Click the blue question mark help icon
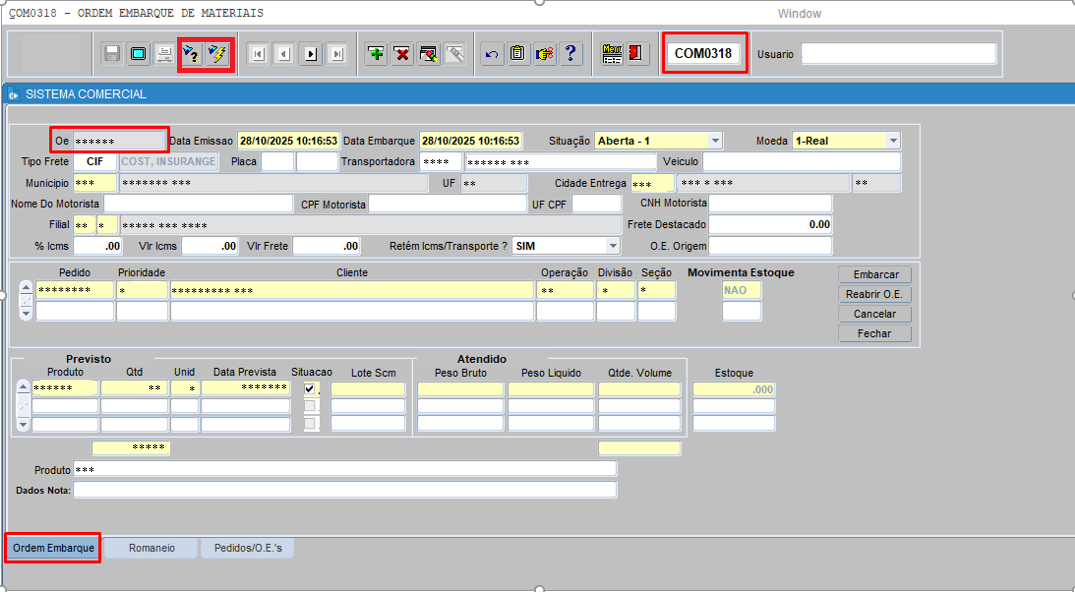The height and width of the screenshot is (592, 1075). point(570,54)
